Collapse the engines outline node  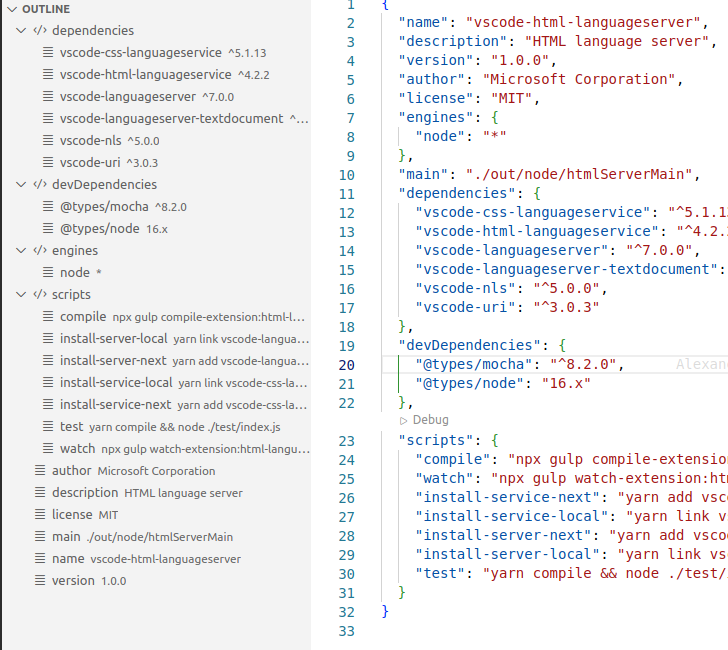pyautogui.click(x=21, y=251)
